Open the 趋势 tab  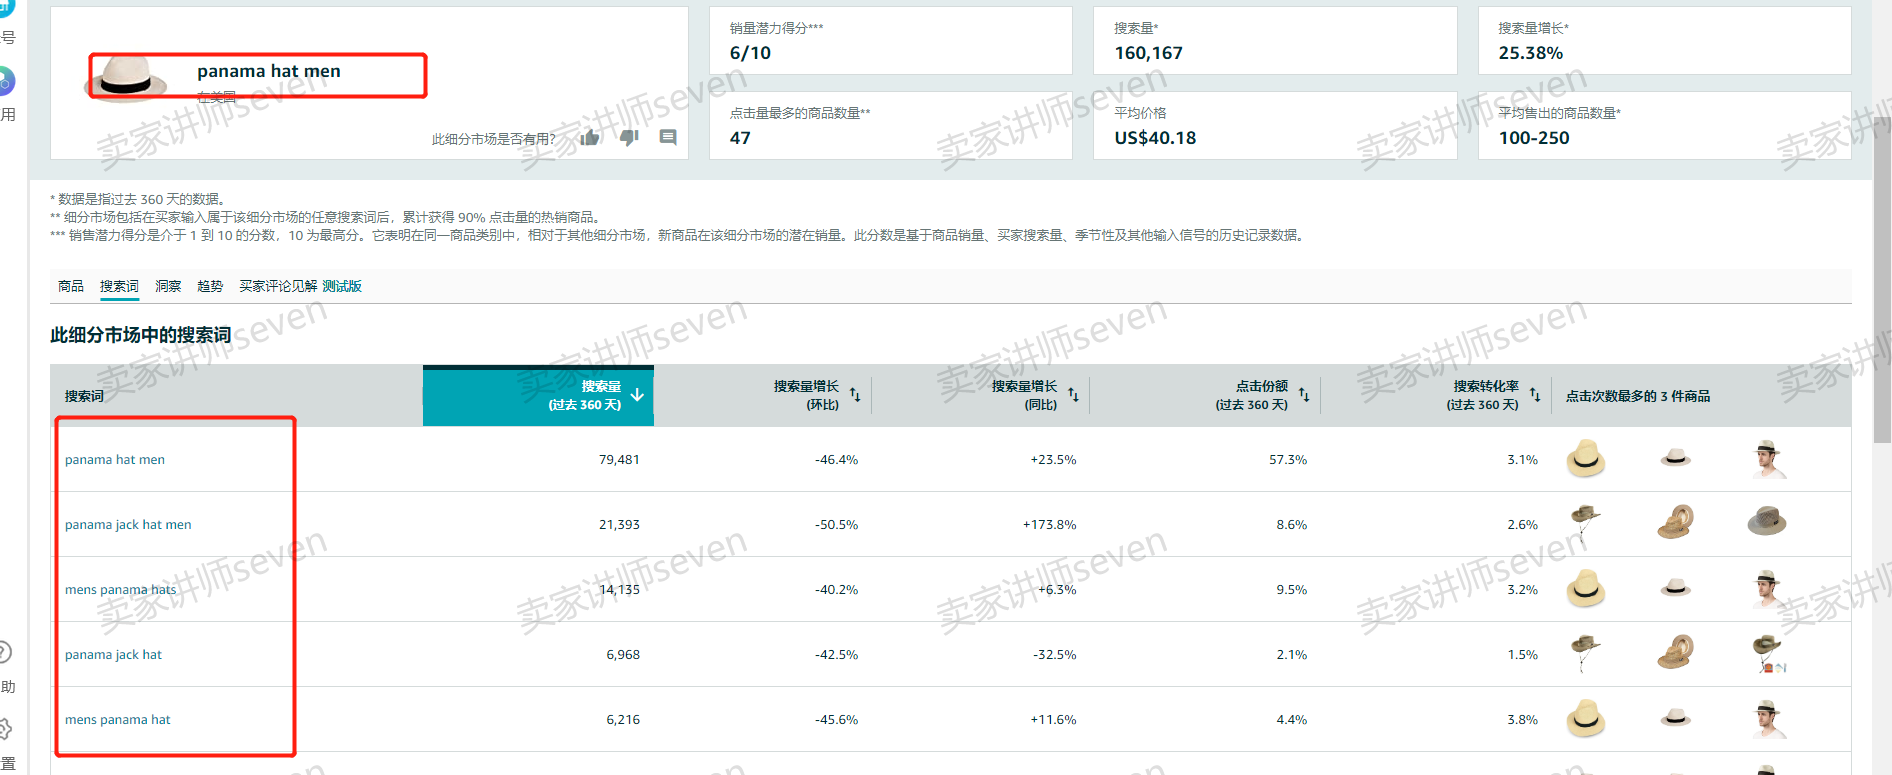[x=210, y=286]
